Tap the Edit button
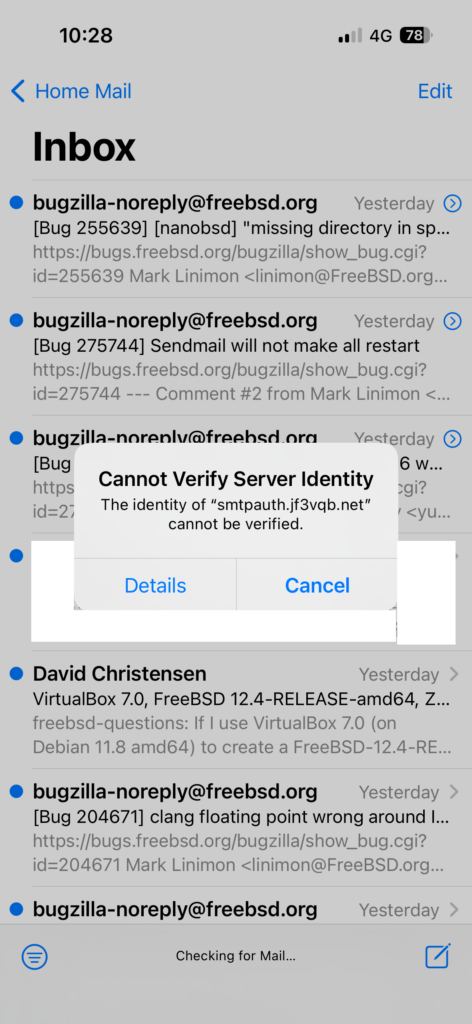 click(435, 91)
